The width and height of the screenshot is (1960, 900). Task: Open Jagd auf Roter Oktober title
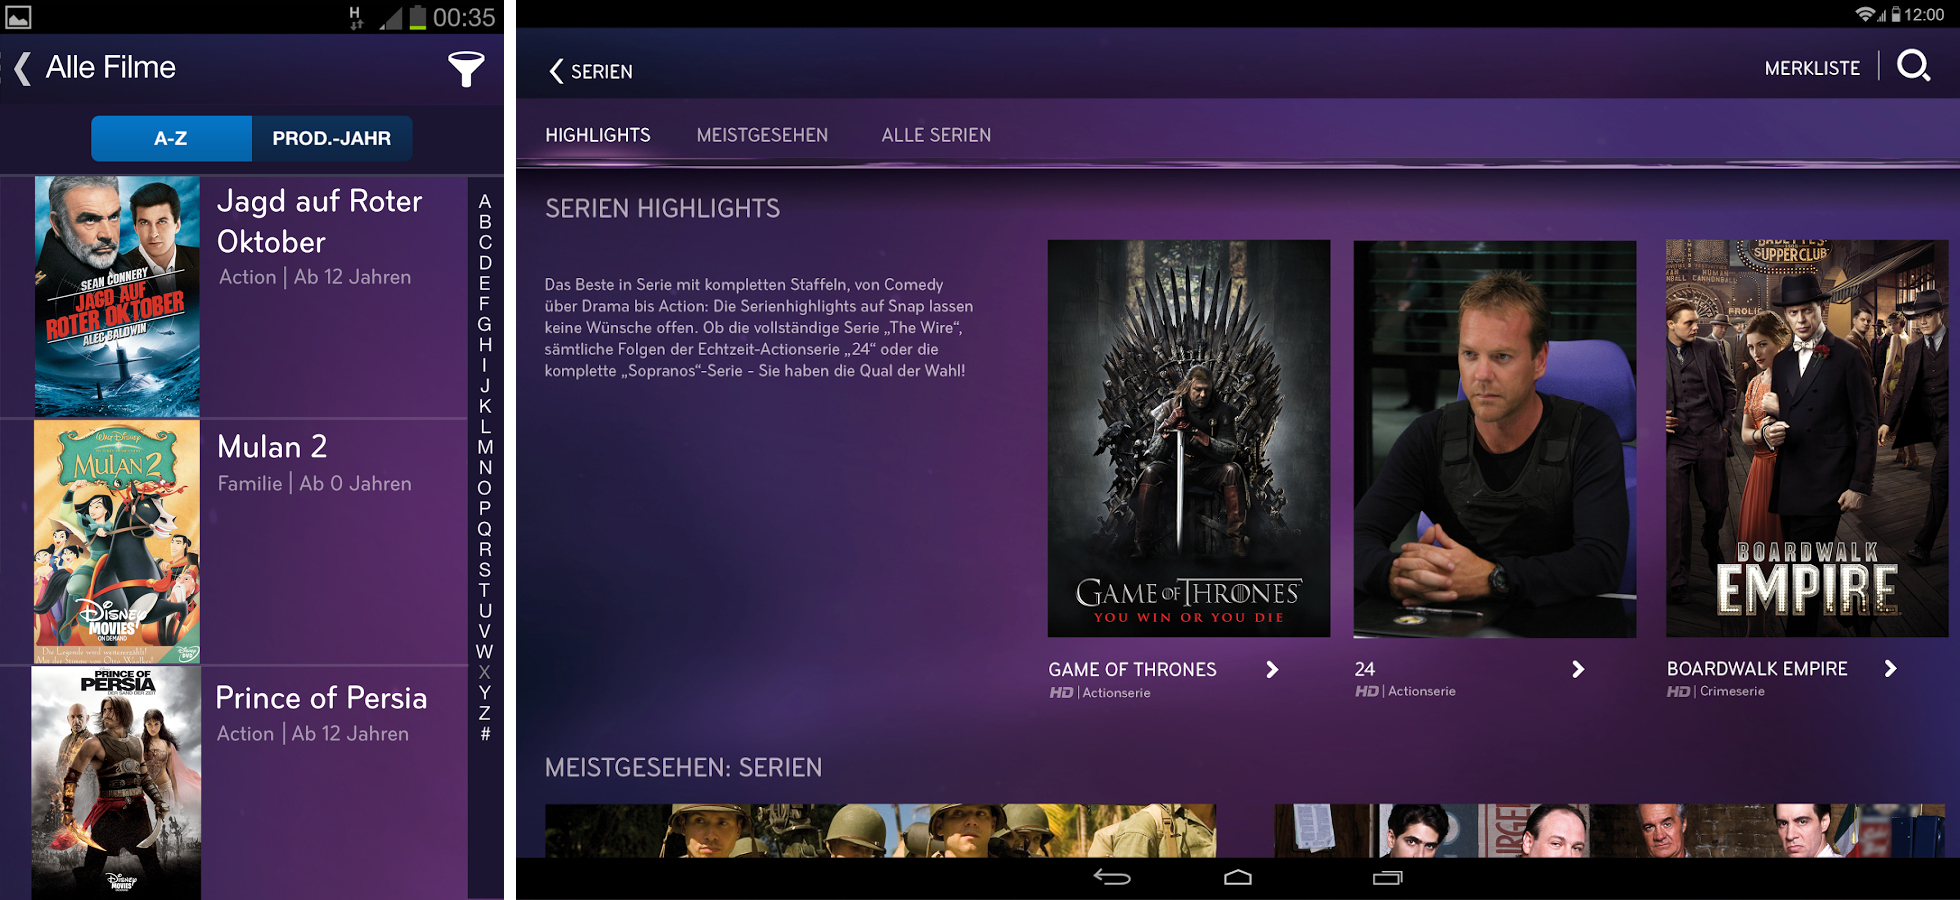tap(320, 221)
